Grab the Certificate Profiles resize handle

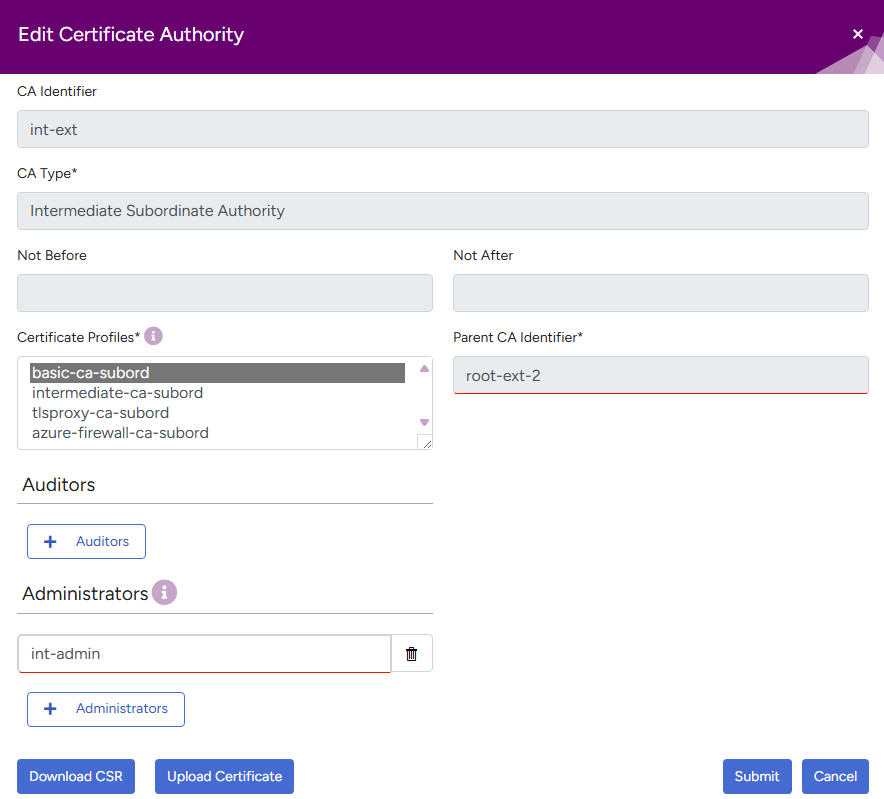coord(424,441)
